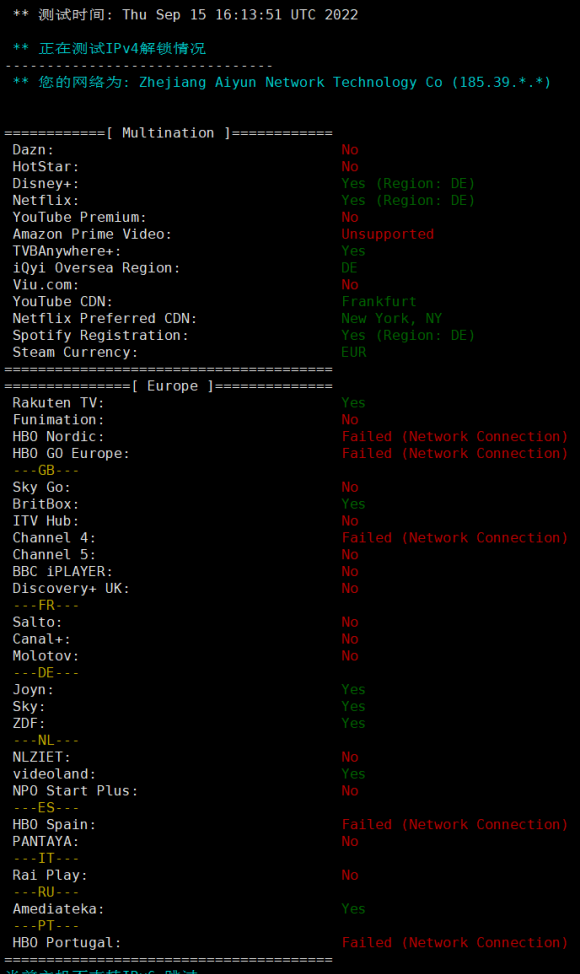Screen dimensions: 580x974
Task: Click the Multination section header
Action: 168,133
